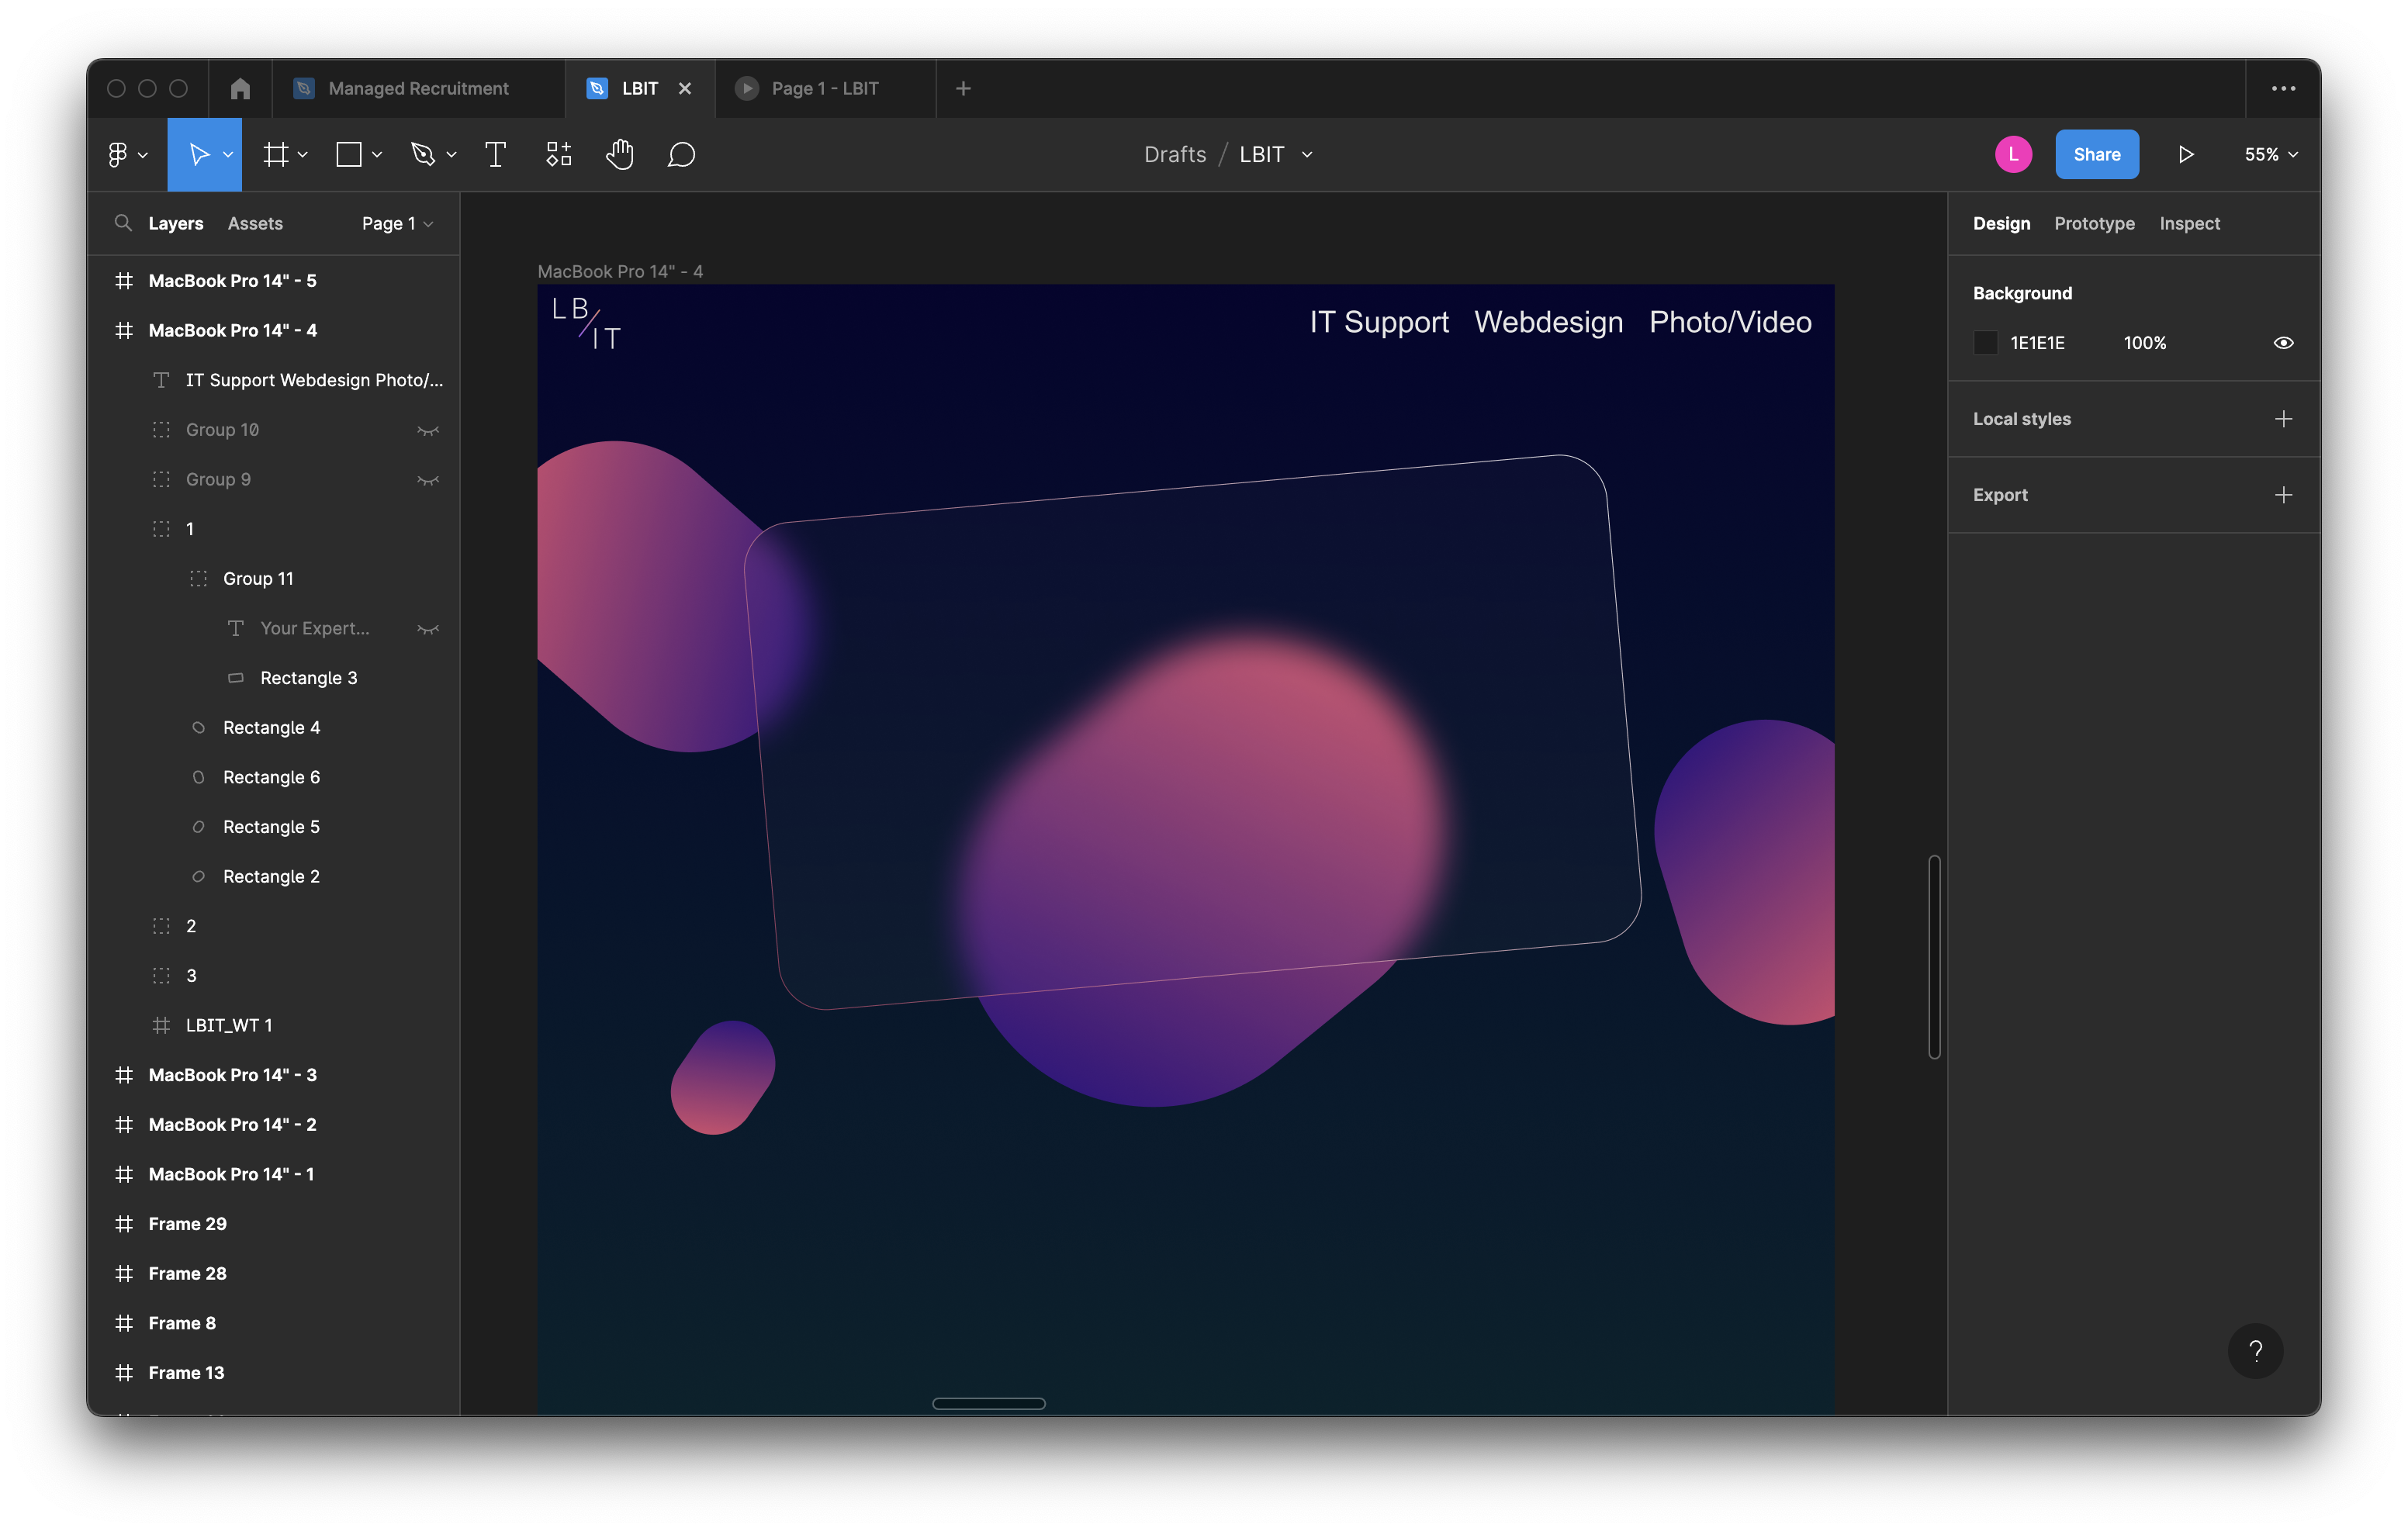
Task: Select the Hand tool
Action: click(619, 155)
